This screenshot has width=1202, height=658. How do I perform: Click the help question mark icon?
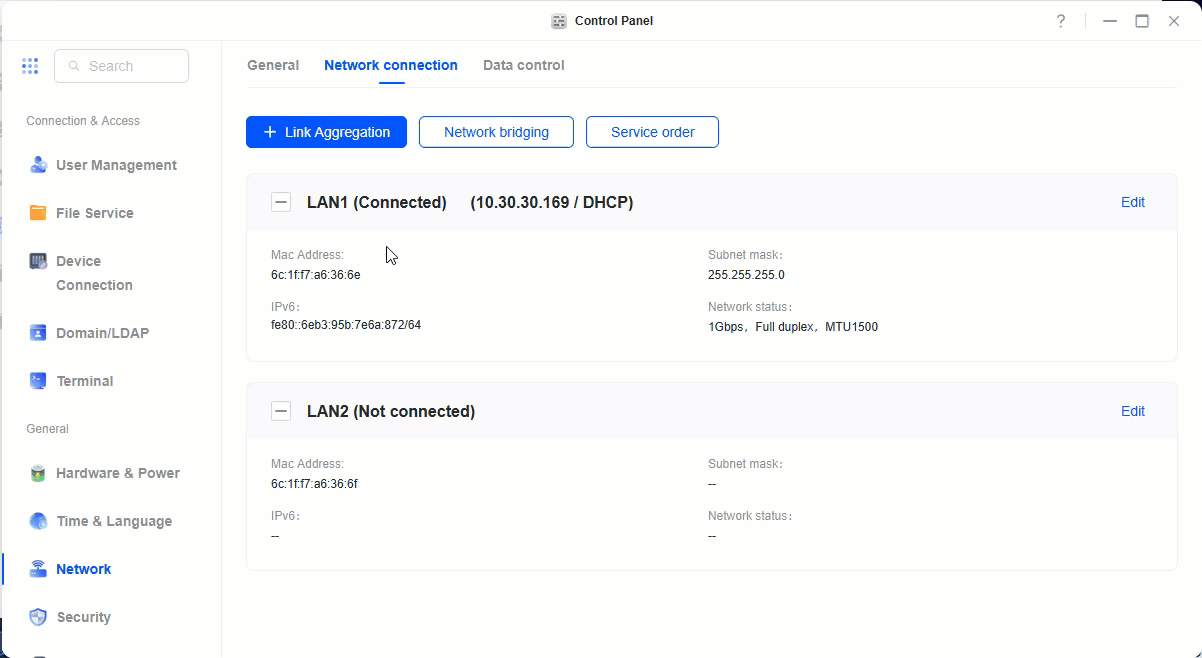tap(1061, 20)
